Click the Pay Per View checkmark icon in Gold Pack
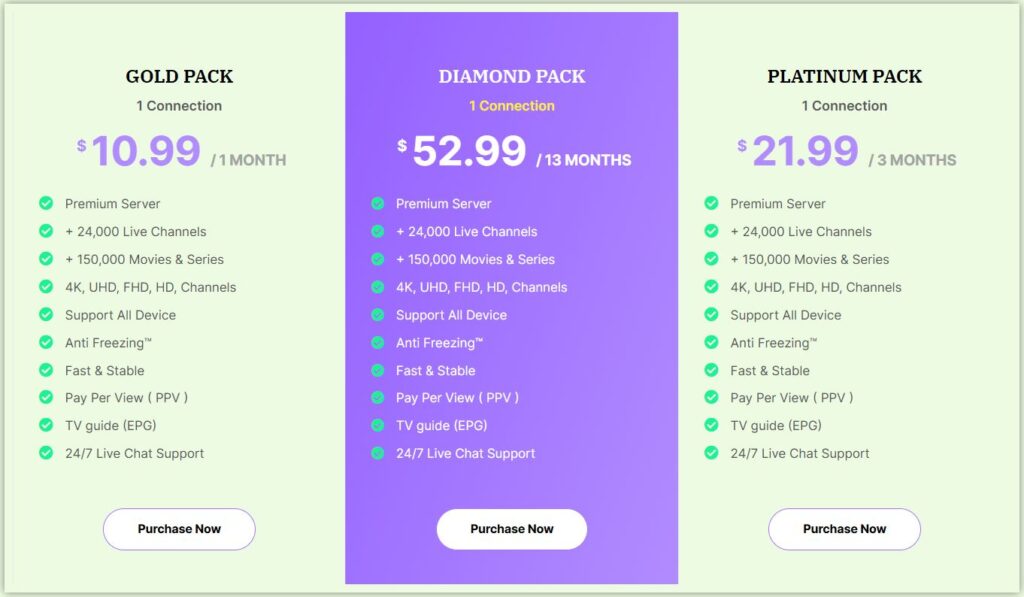Image resolution: width=1024 pixels, height=597 pixels. 46,397
